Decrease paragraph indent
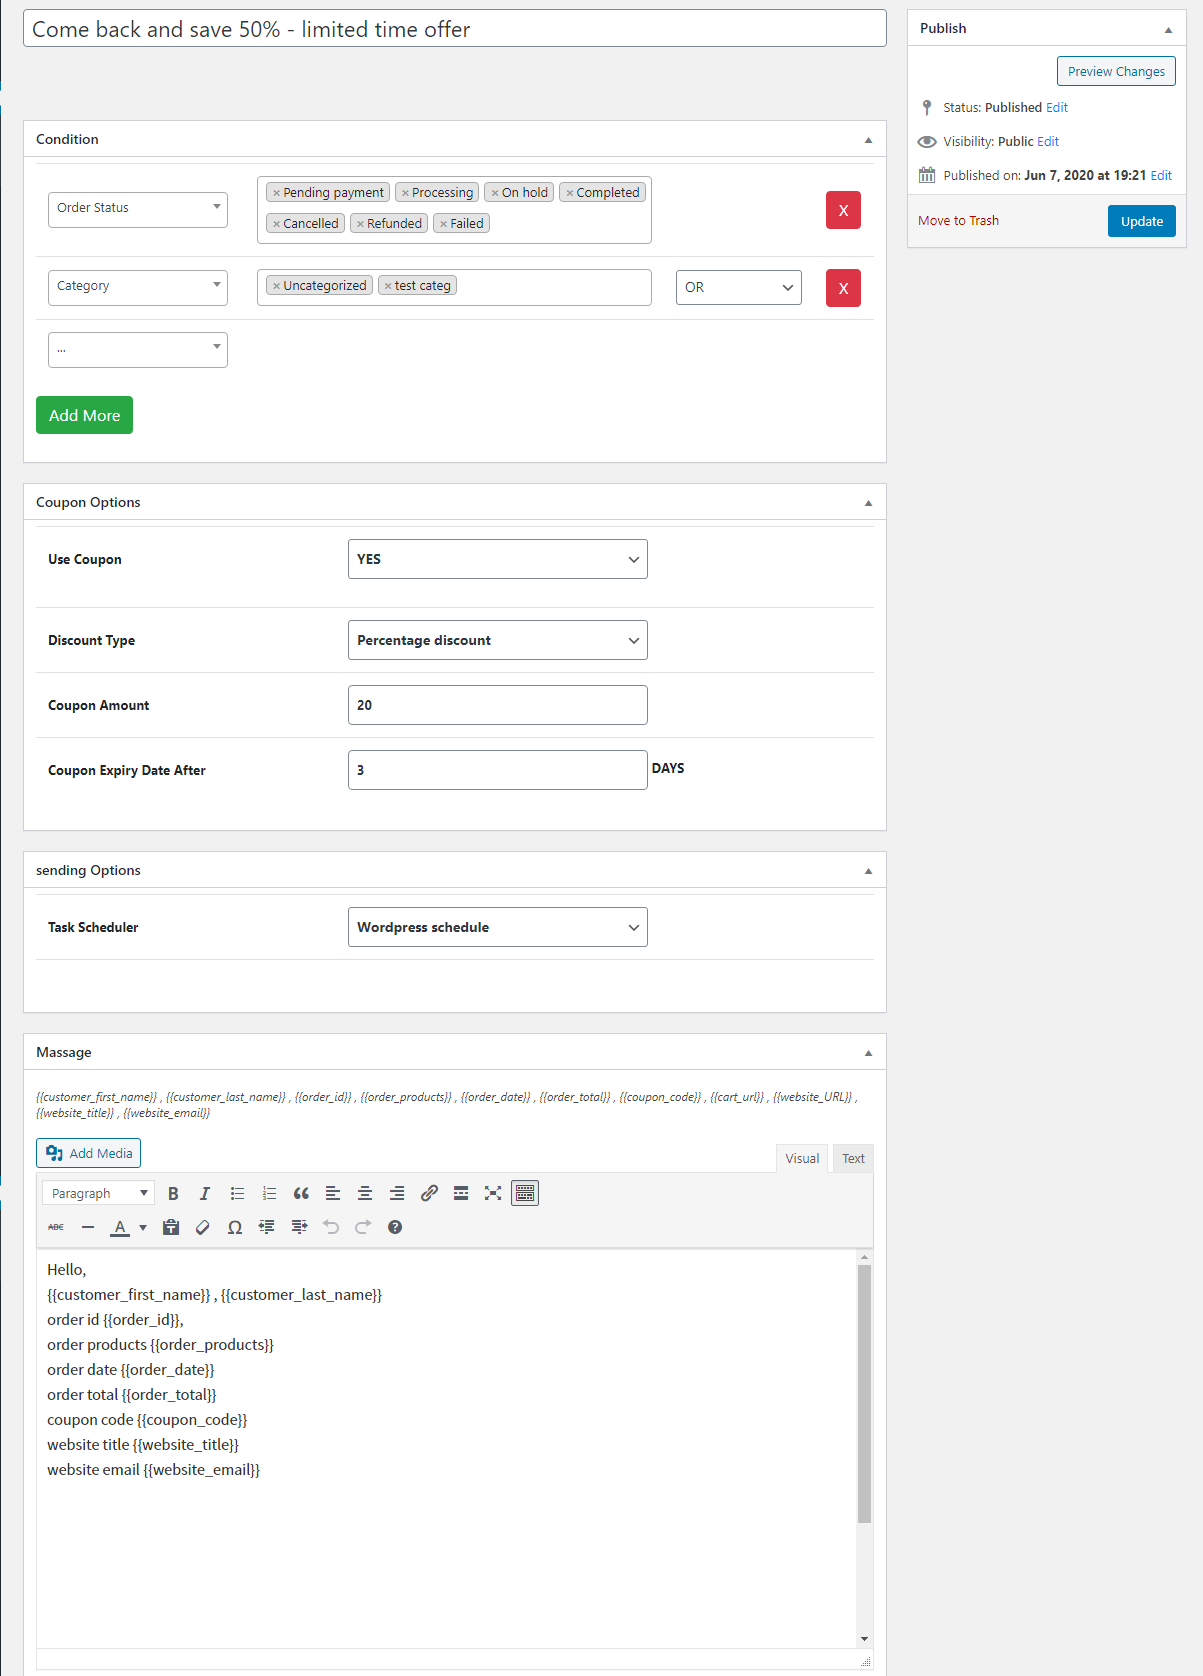This screenshot has height=1676, width=1203. tap(267, 1227)
